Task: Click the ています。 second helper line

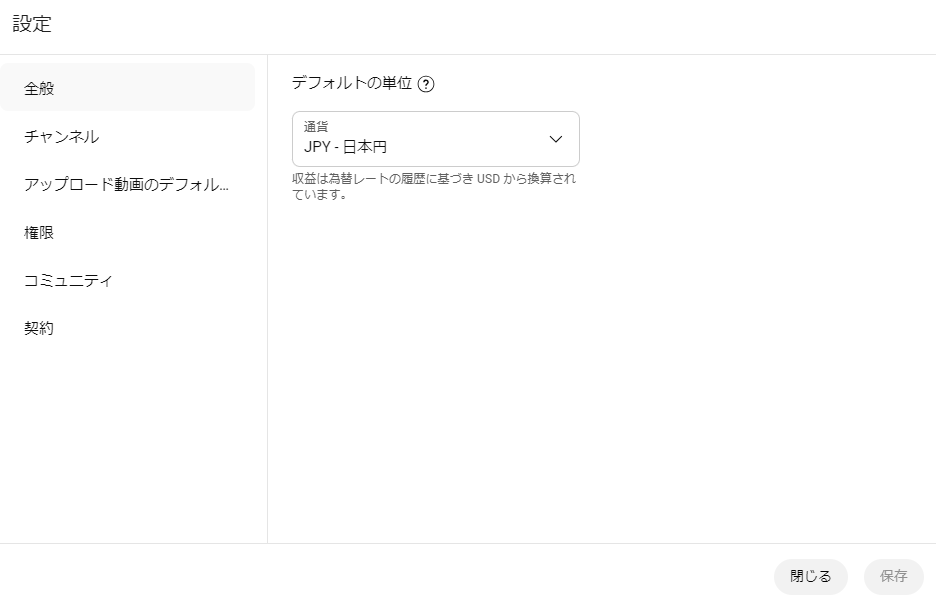Action: coord(319,195)
